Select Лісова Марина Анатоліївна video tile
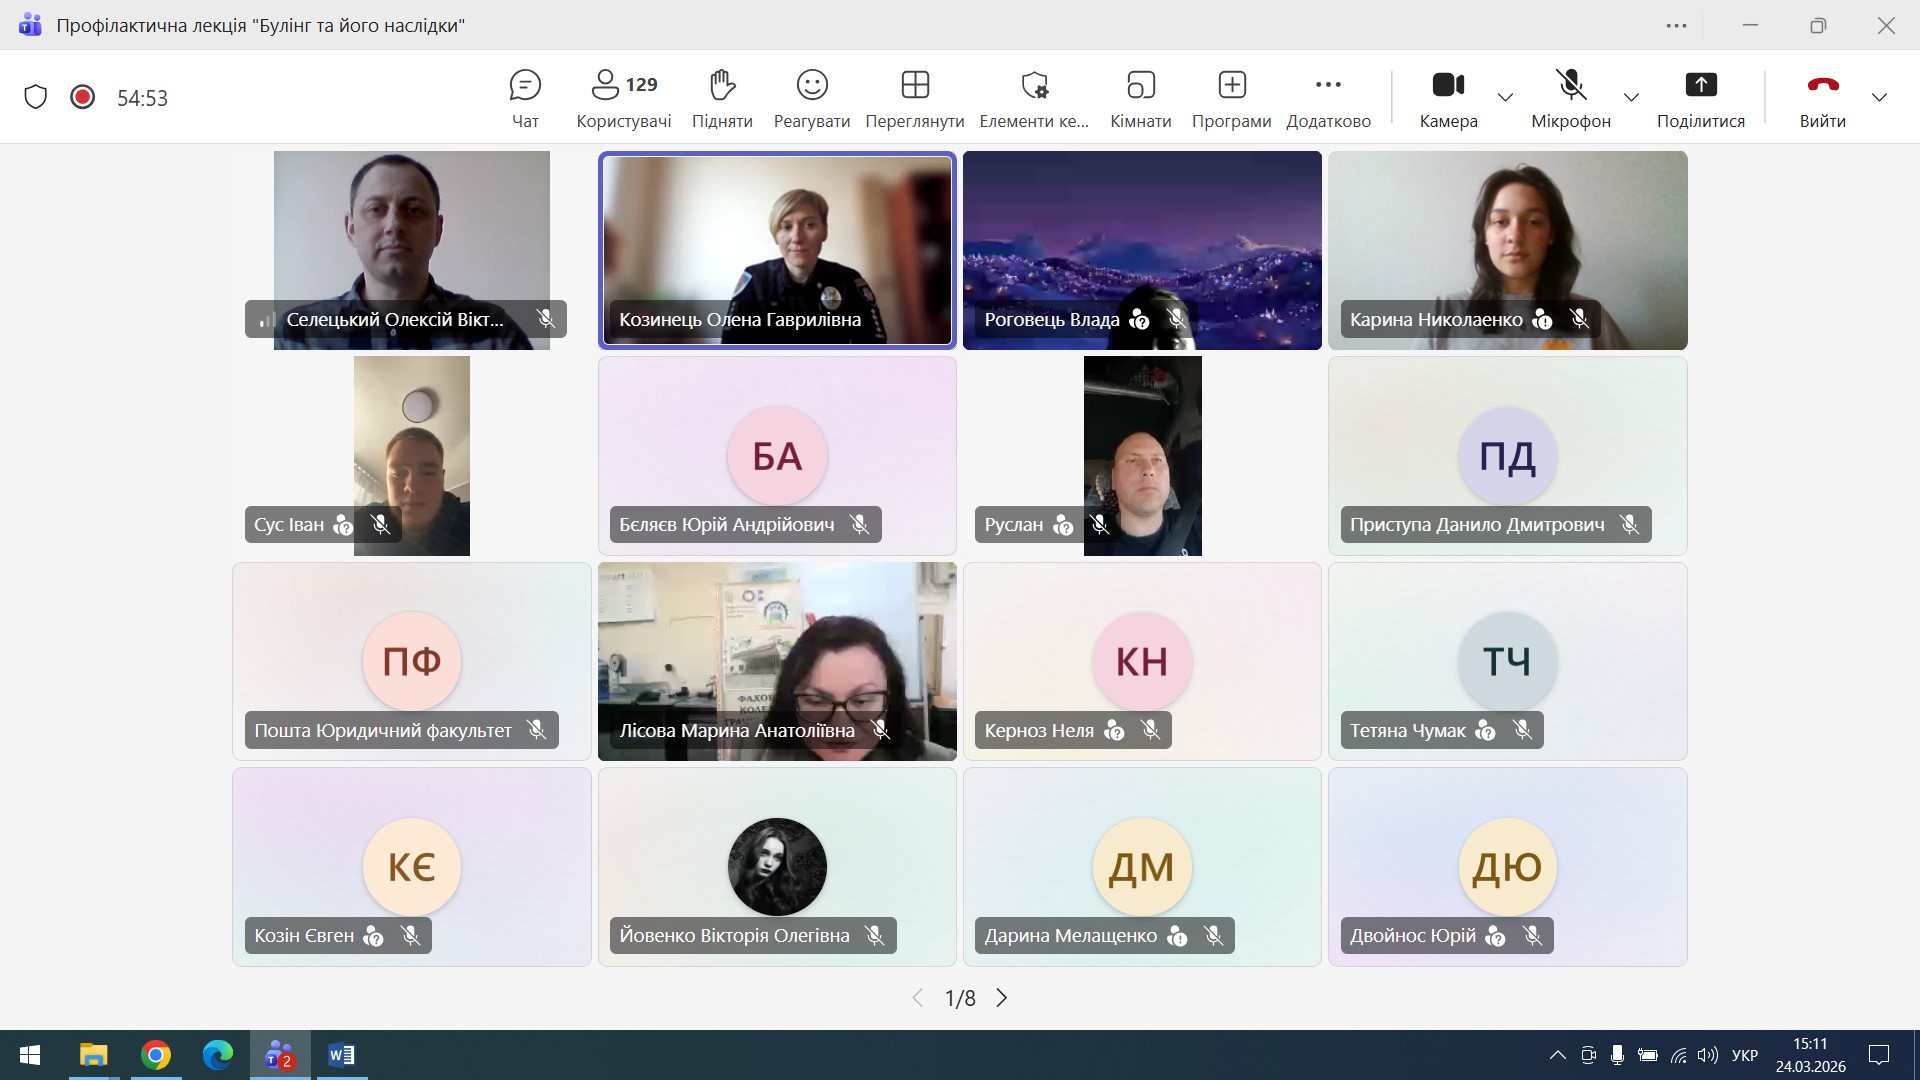 click(777, 650)
